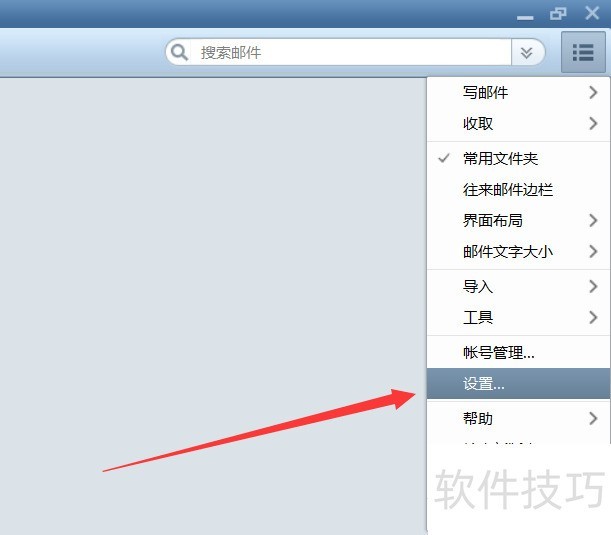Screen dimensions: 611x535
Task: Open the 导入 menu entry
Action: (478, 286)
